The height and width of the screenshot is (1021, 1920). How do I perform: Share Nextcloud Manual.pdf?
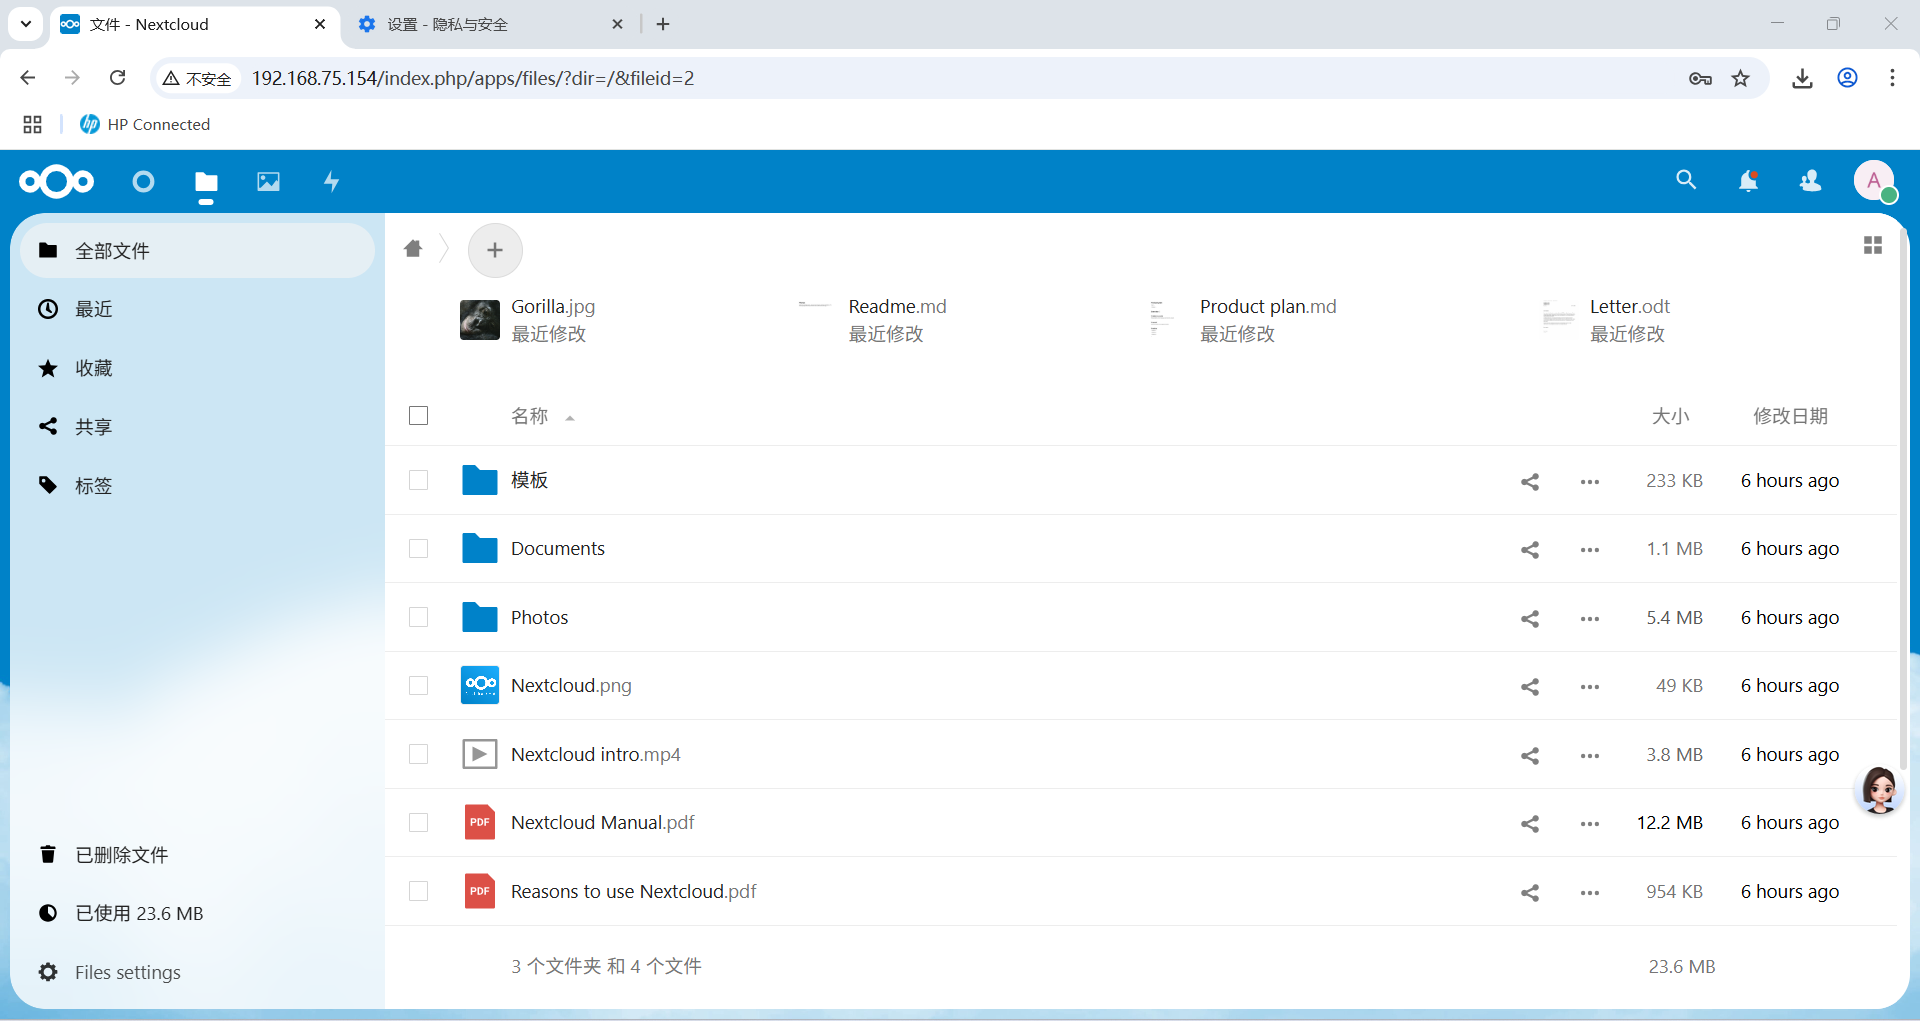1530,823
